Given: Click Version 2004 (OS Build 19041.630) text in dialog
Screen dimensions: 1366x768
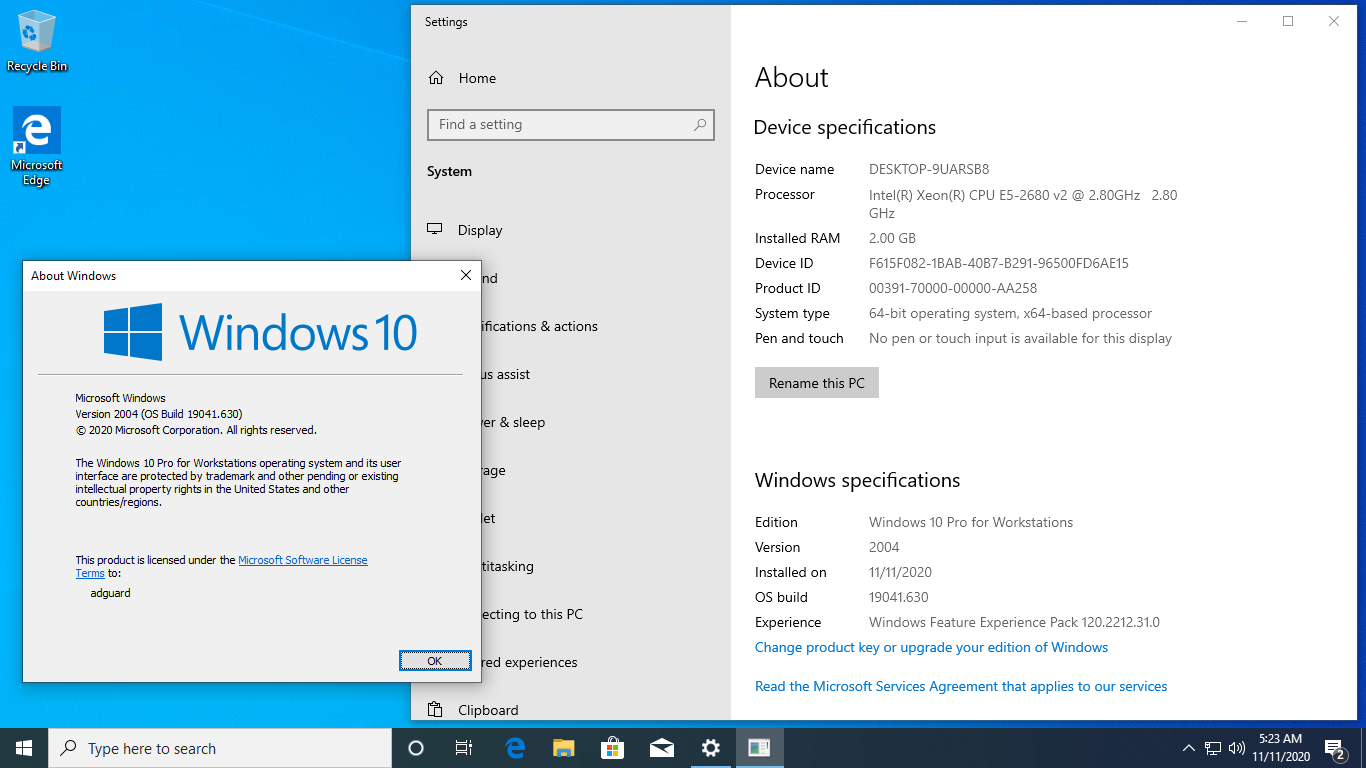Looking at the screenshot, I should tap(159, 414).
